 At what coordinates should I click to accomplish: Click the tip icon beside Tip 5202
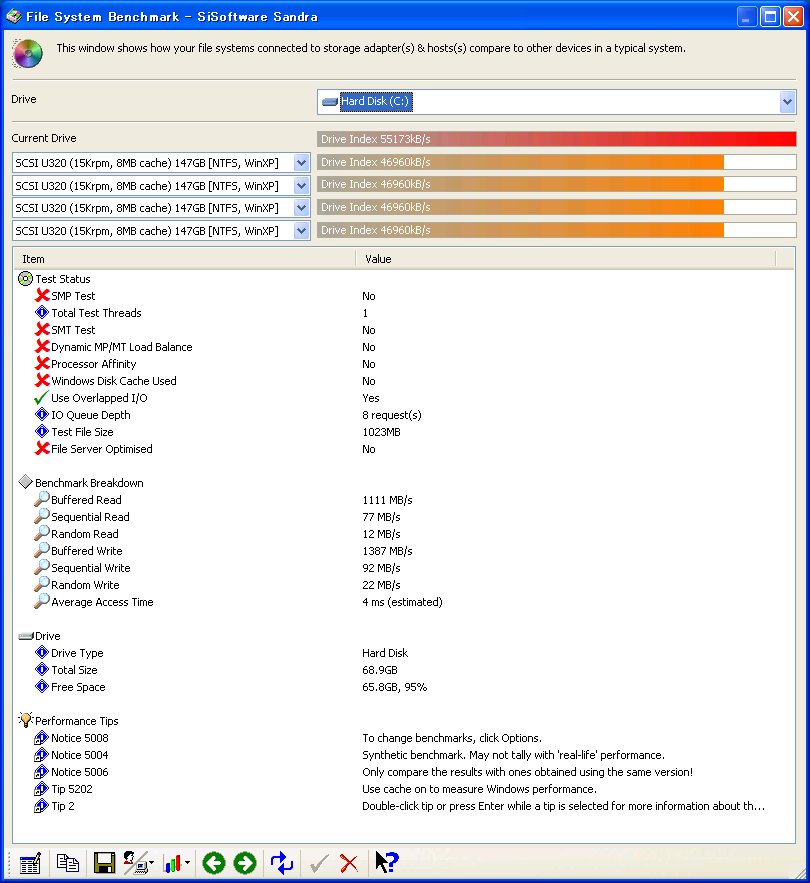tap(41, 788)
